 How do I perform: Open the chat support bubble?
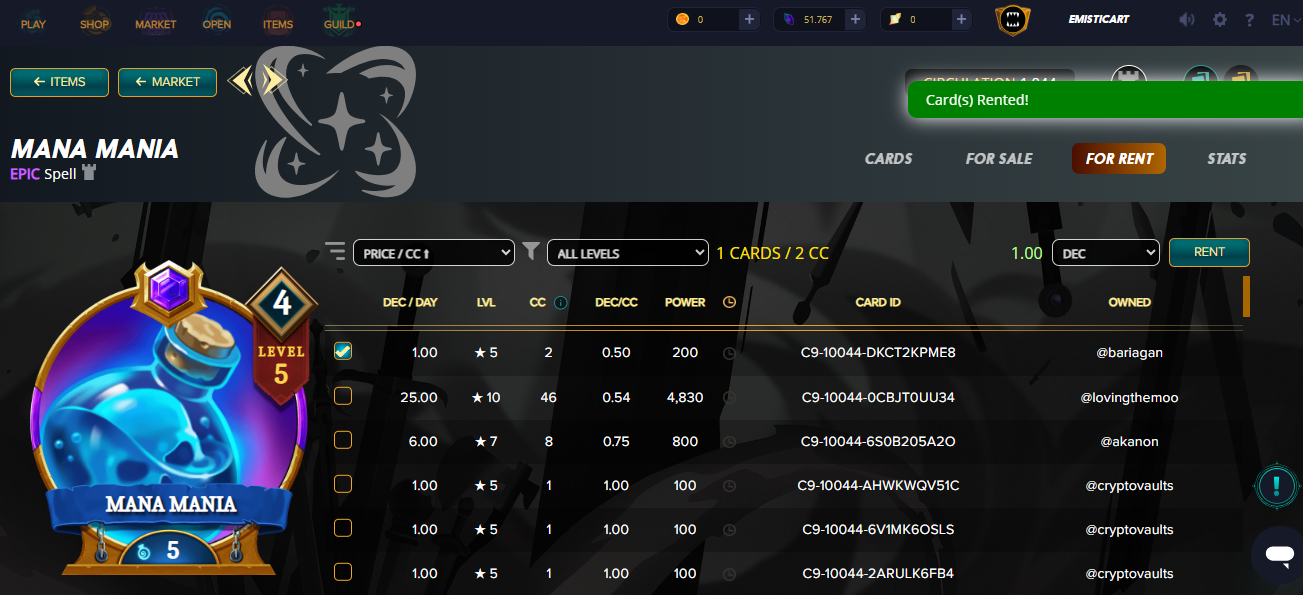1279,555
